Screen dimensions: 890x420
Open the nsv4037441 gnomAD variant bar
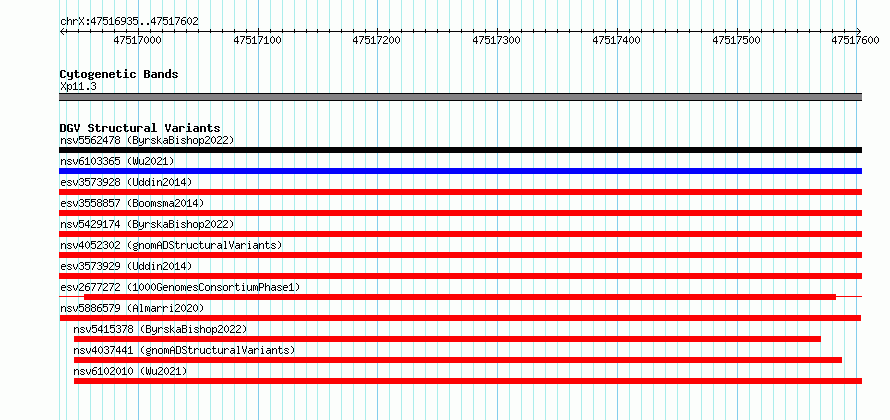(457, 360)
